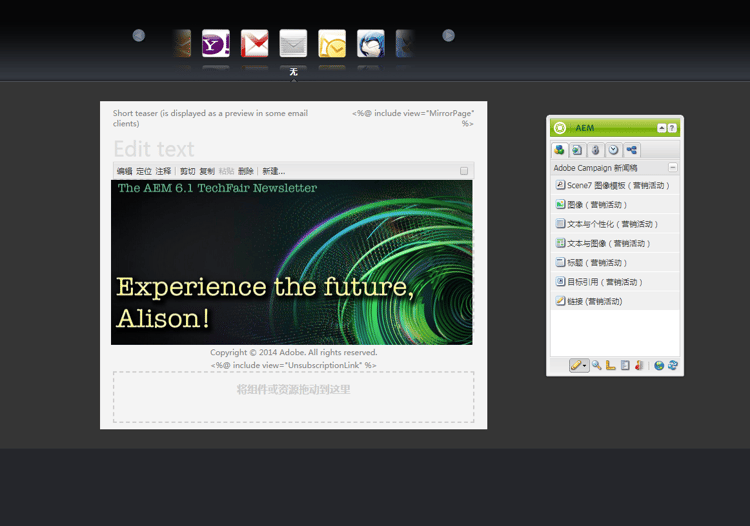
Task: Select the 文本与个性化 component
Action: pos(615,224)
